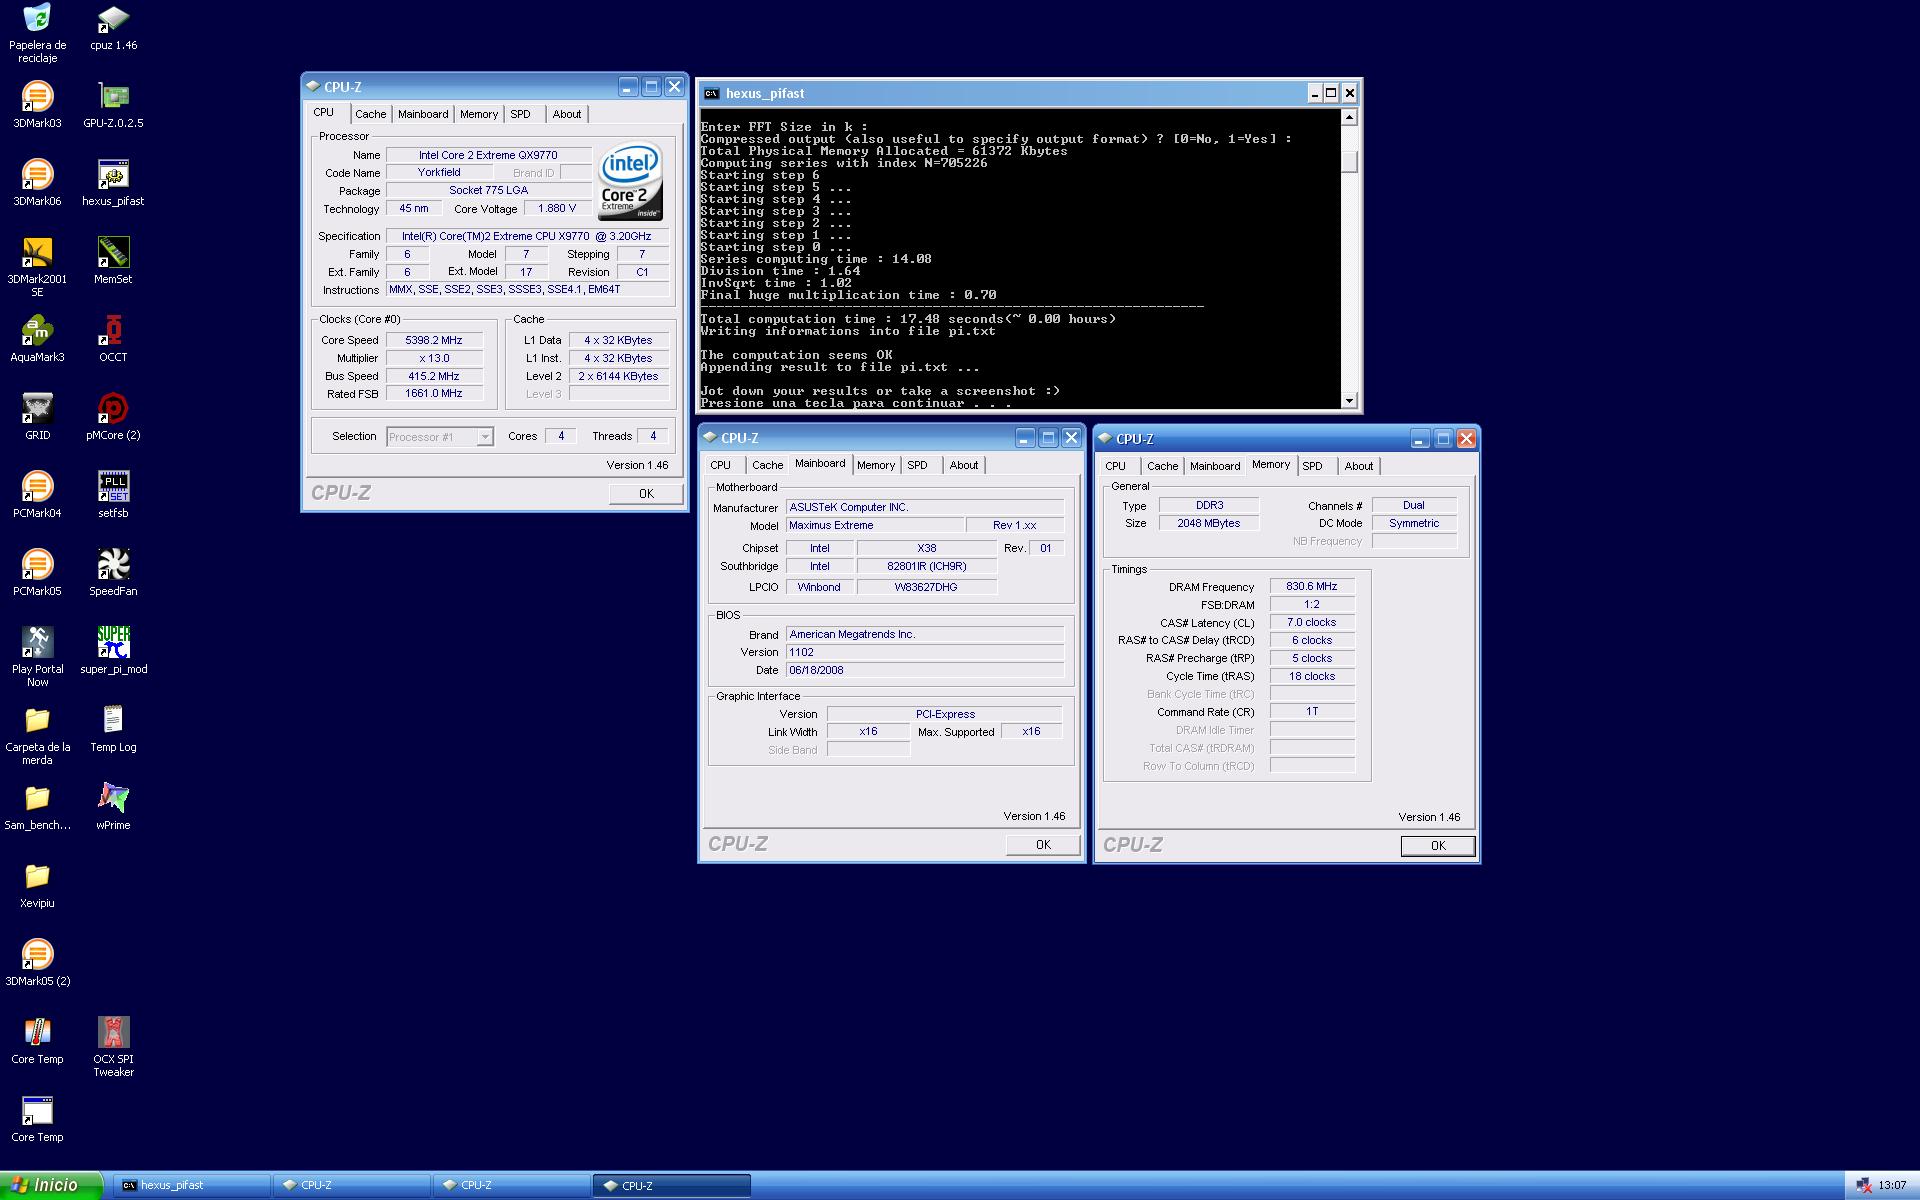Open the Carpeta de la merda folder
Image resolution: width=1920 pixels, height=1200 pixels.
(37, 734)
